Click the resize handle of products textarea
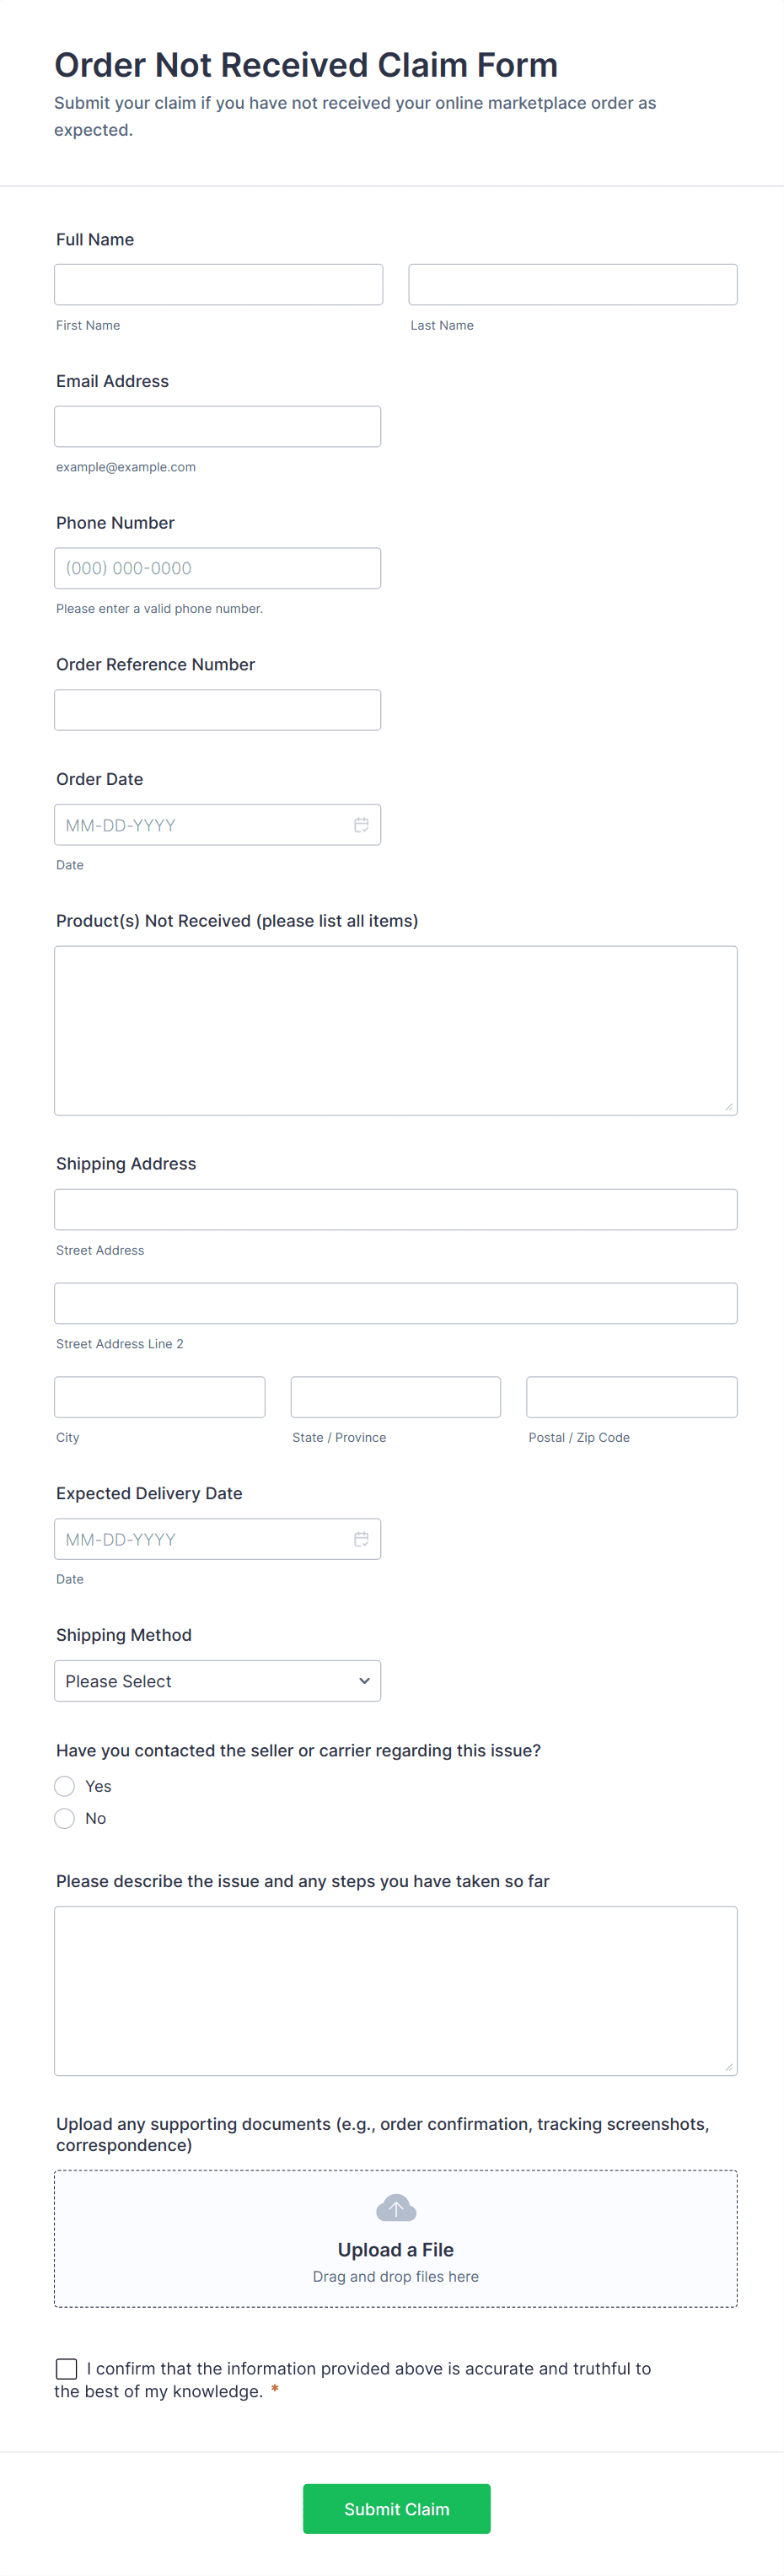This screenshot has width=784, height=2576. pos(729,1107)
